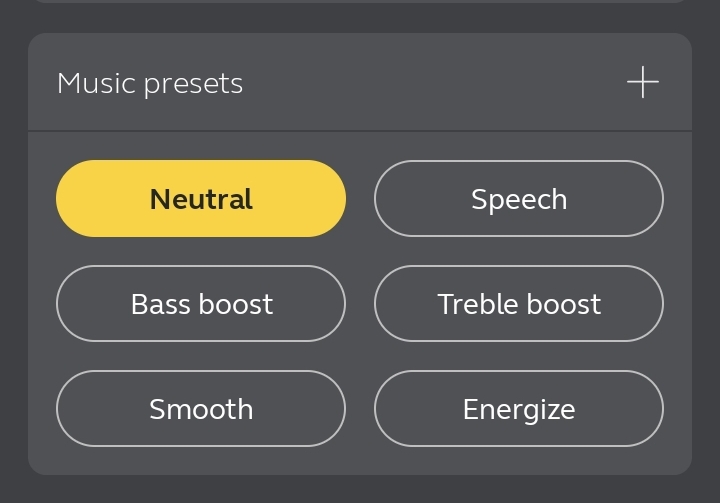Activate the Smooth preset
The width and height of the screenshot is (720, 503).
(x=201, y=408)
